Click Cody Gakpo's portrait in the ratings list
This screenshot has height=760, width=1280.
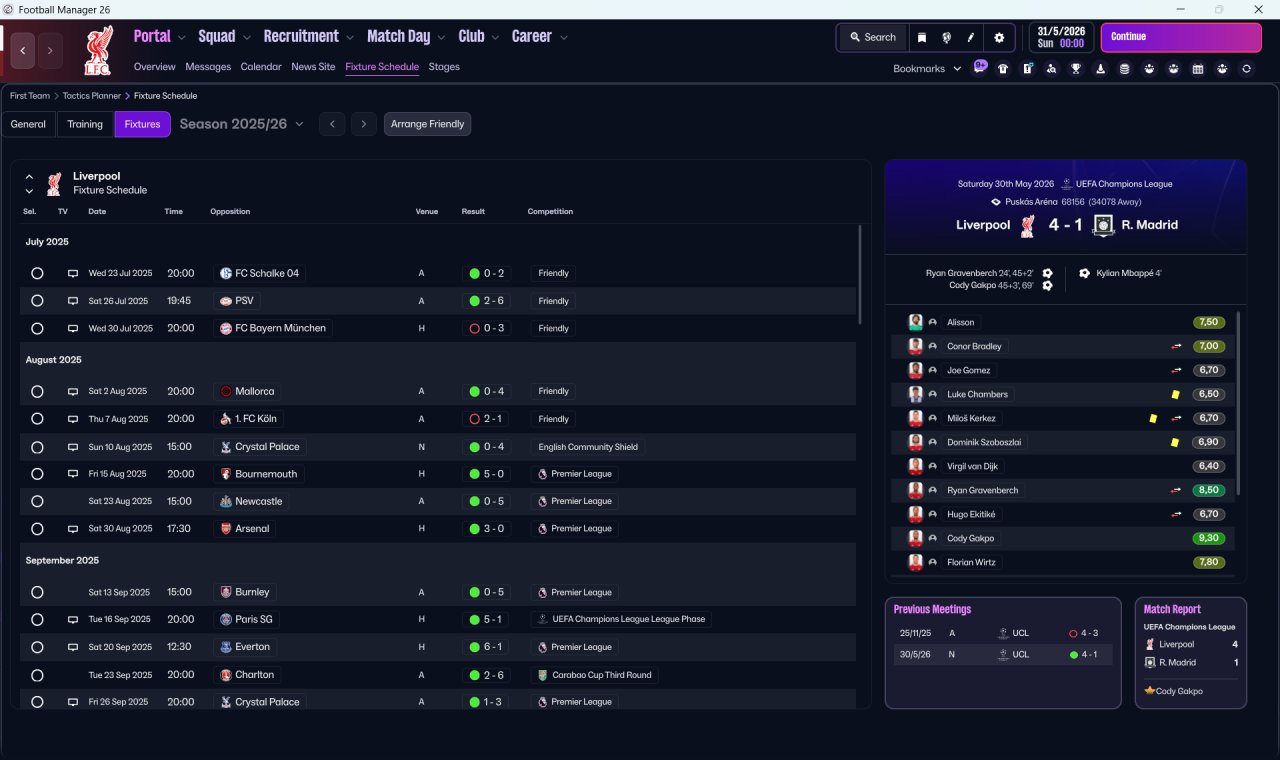(x=915, y=538)
